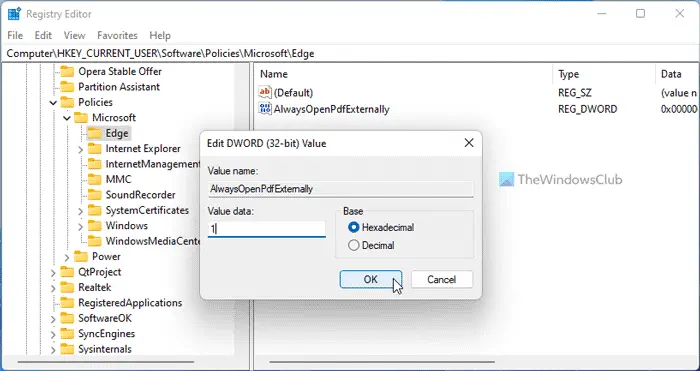Click the (Default) string value icon
Screen dimensions: 700x371
[265, 92]
